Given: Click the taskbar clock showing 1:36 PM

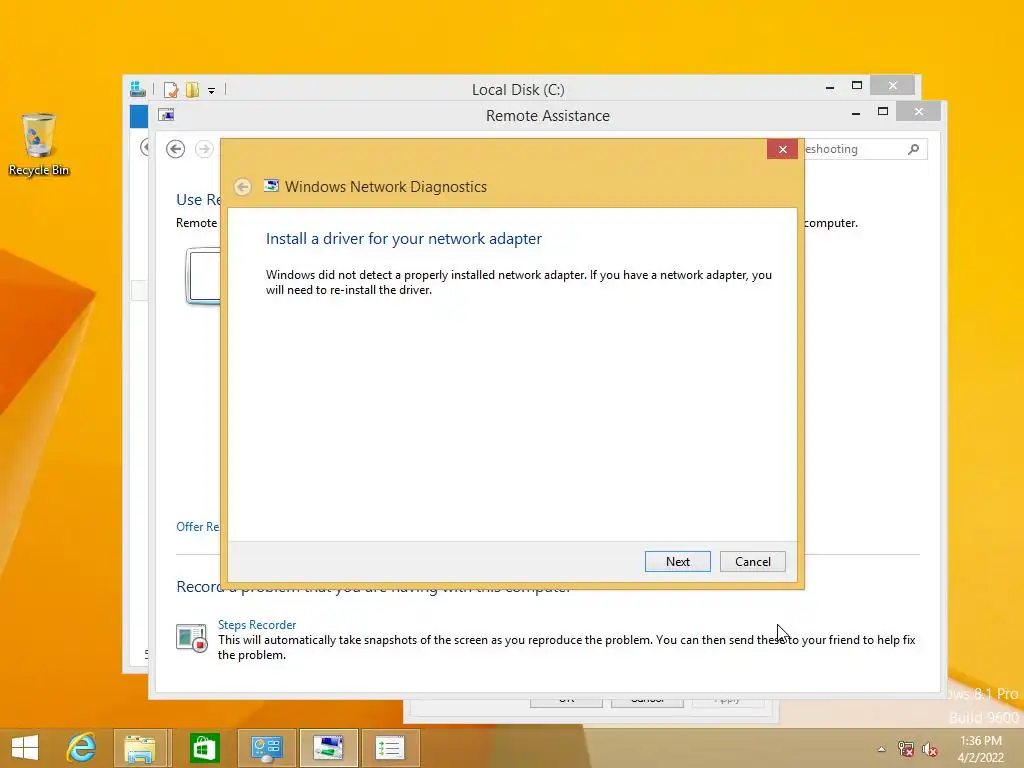Looking at the screenshot, I should [980, 749].
